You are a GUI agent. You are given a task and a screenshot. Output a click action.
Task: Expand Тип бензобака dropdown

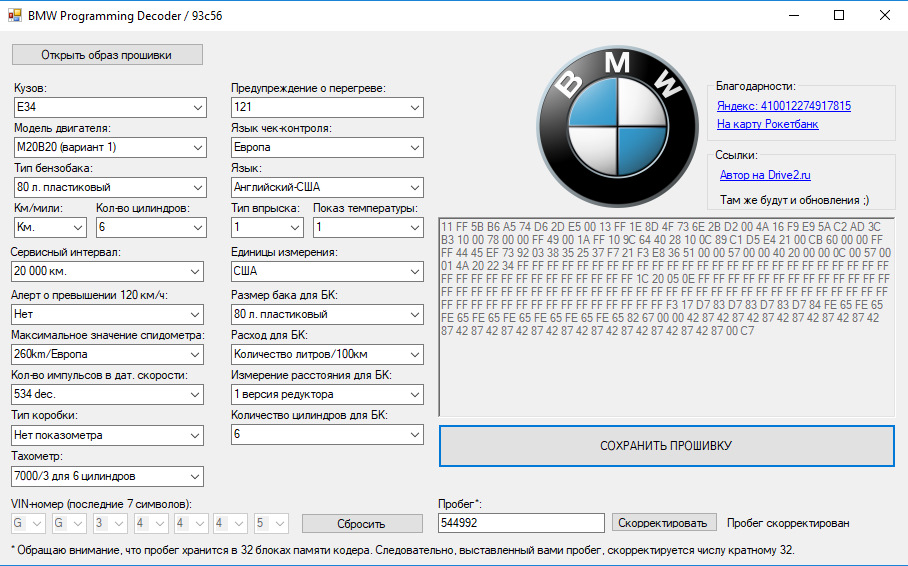pos(110,187)
